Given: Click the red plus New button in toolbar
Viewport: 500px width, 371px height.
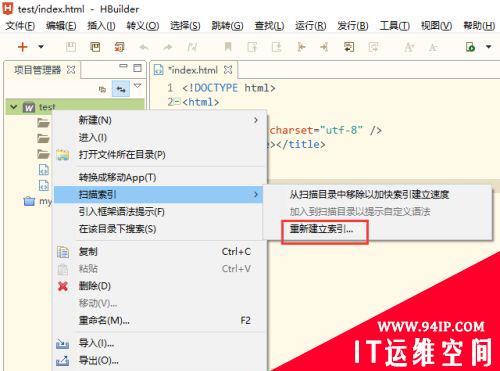Looking at the screenshot, I should (22, 47).
